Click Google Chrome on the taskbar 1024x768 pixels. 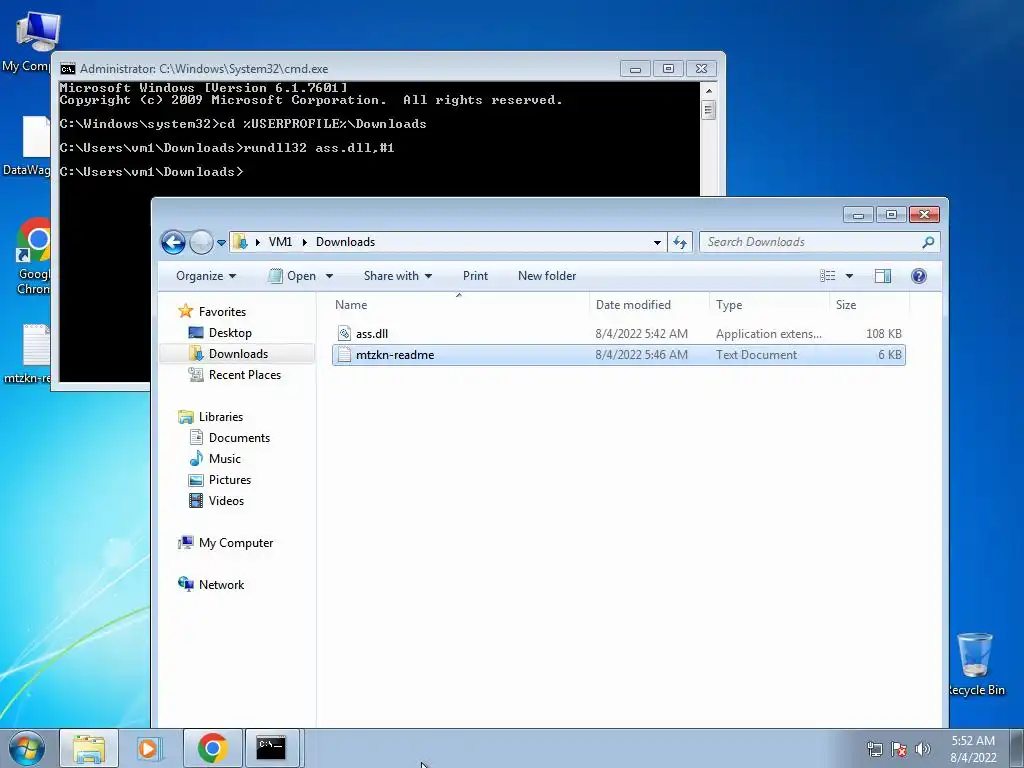click(213, 748)
